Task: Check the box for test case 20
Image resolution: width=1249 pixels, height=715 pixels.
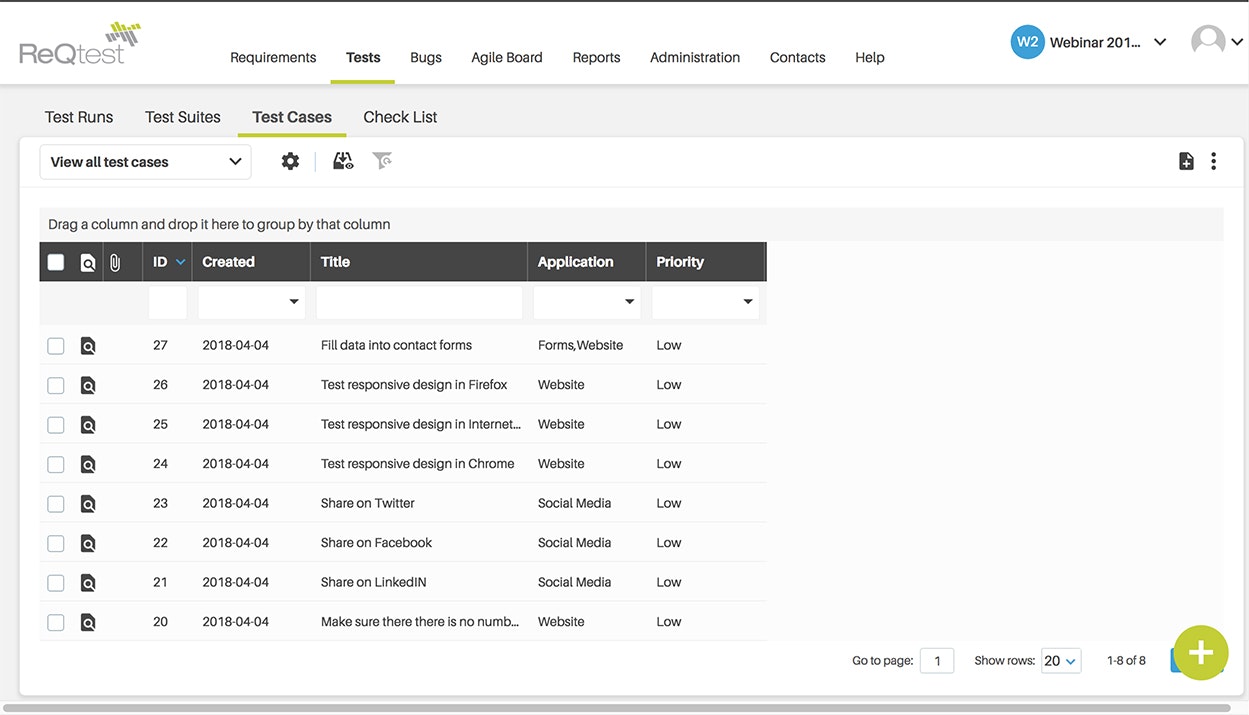Action: pyautogui.click(x=56, y=622)
